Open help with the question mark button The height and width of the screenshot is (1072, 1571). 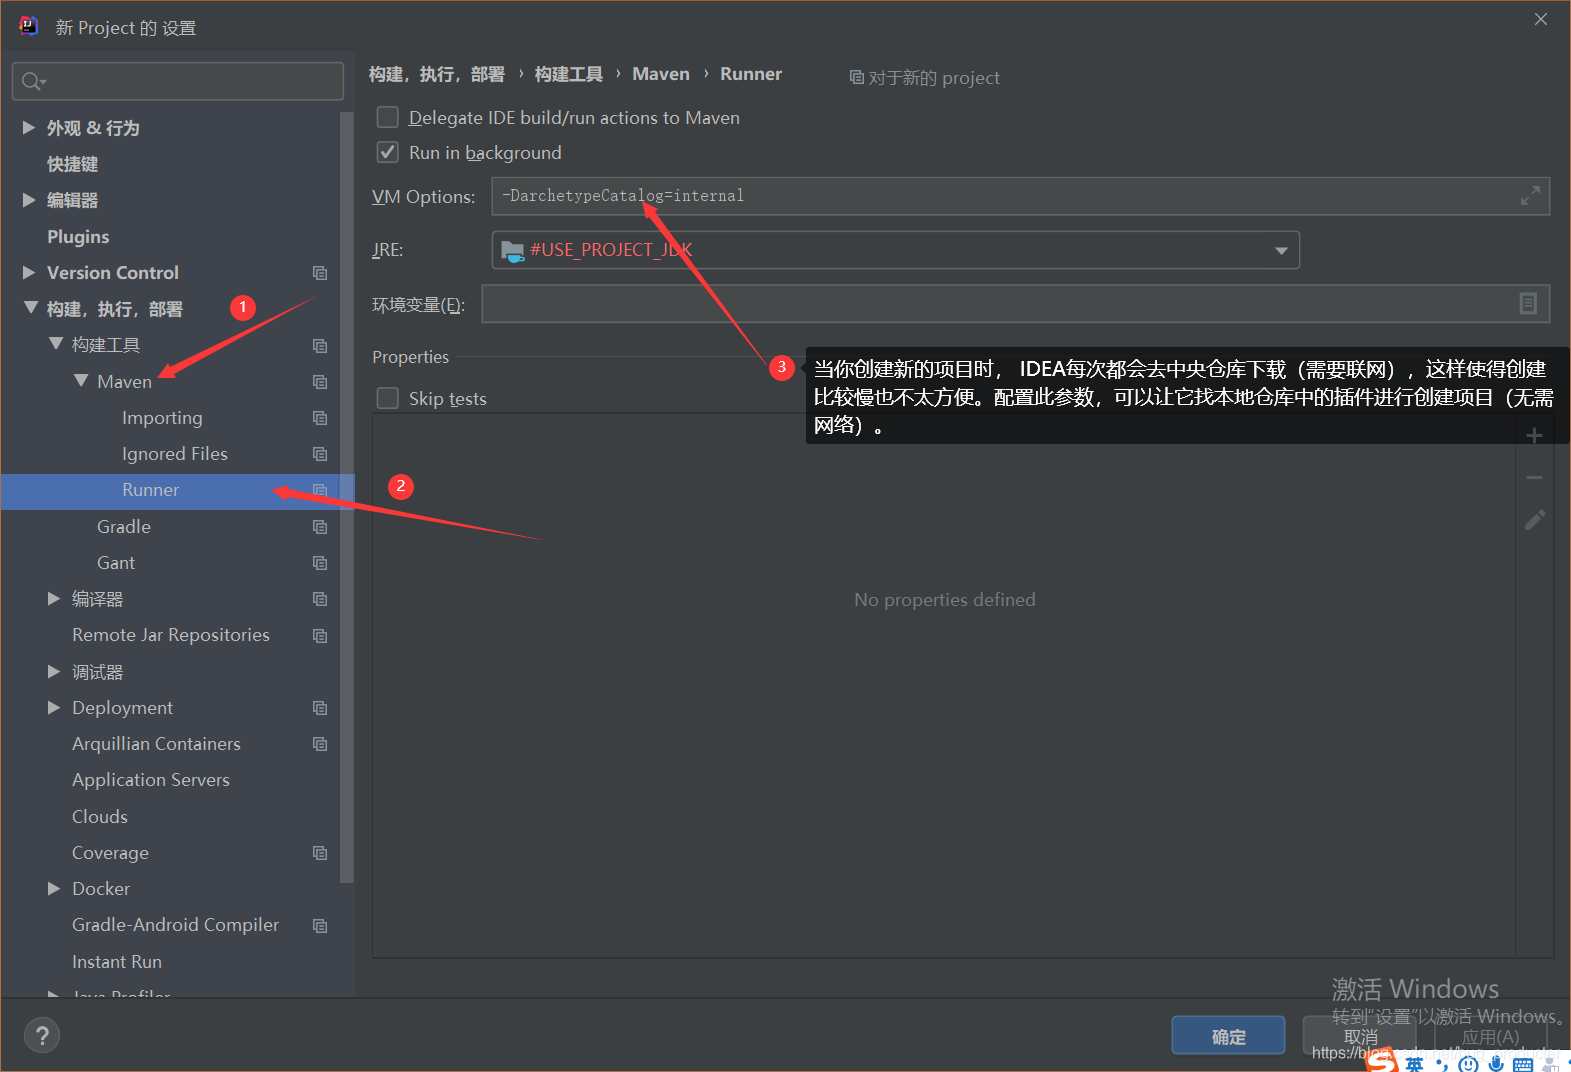(x=42, y=1036)
